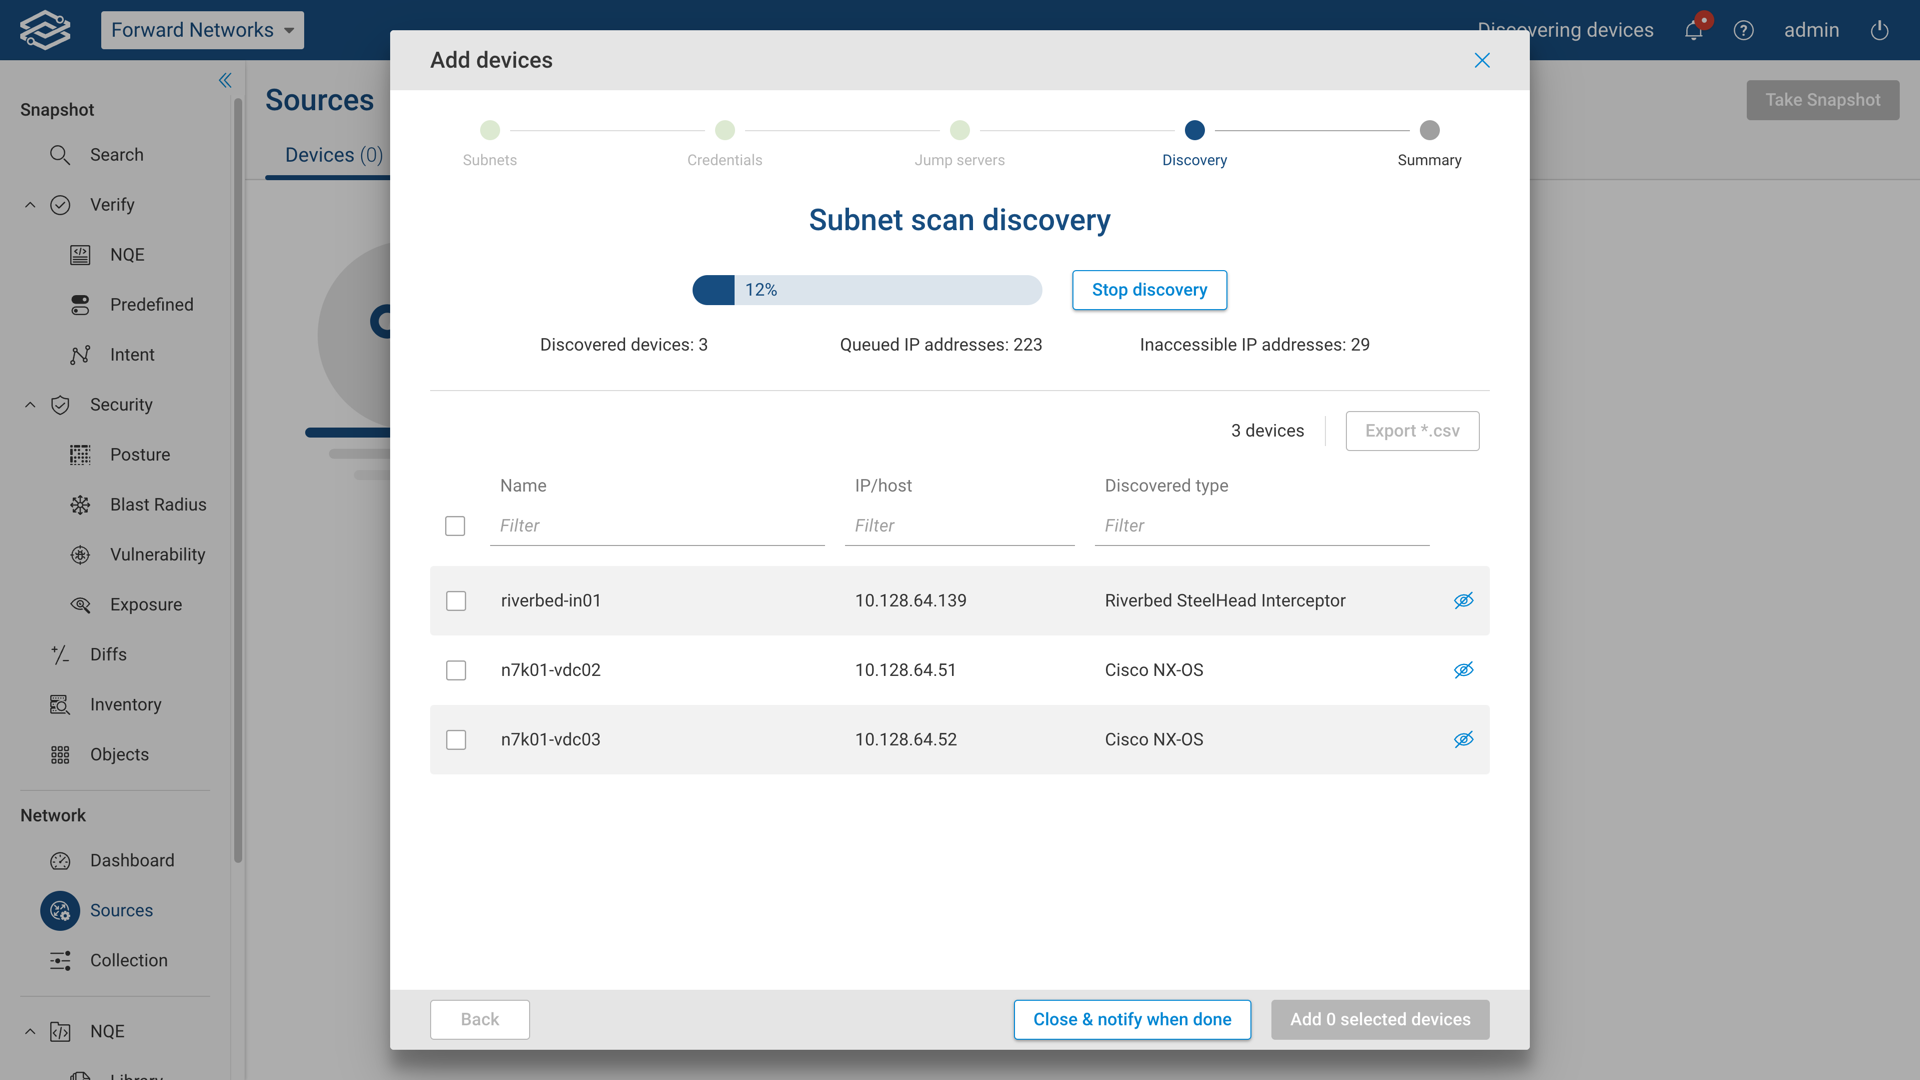Collapse the Verify section chevron
The height and width of the screenshot is (1080, 1920).
click(x=30, y=205)
